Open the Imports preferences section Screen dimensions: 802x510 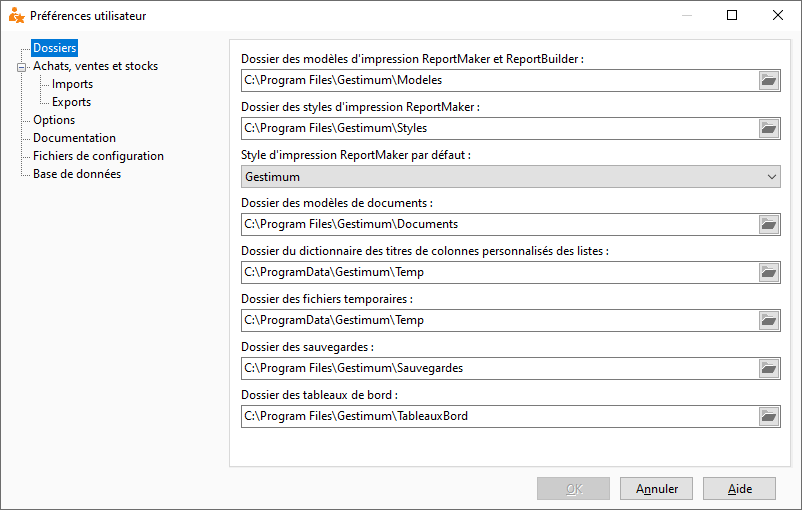click(x=72, y=84)
